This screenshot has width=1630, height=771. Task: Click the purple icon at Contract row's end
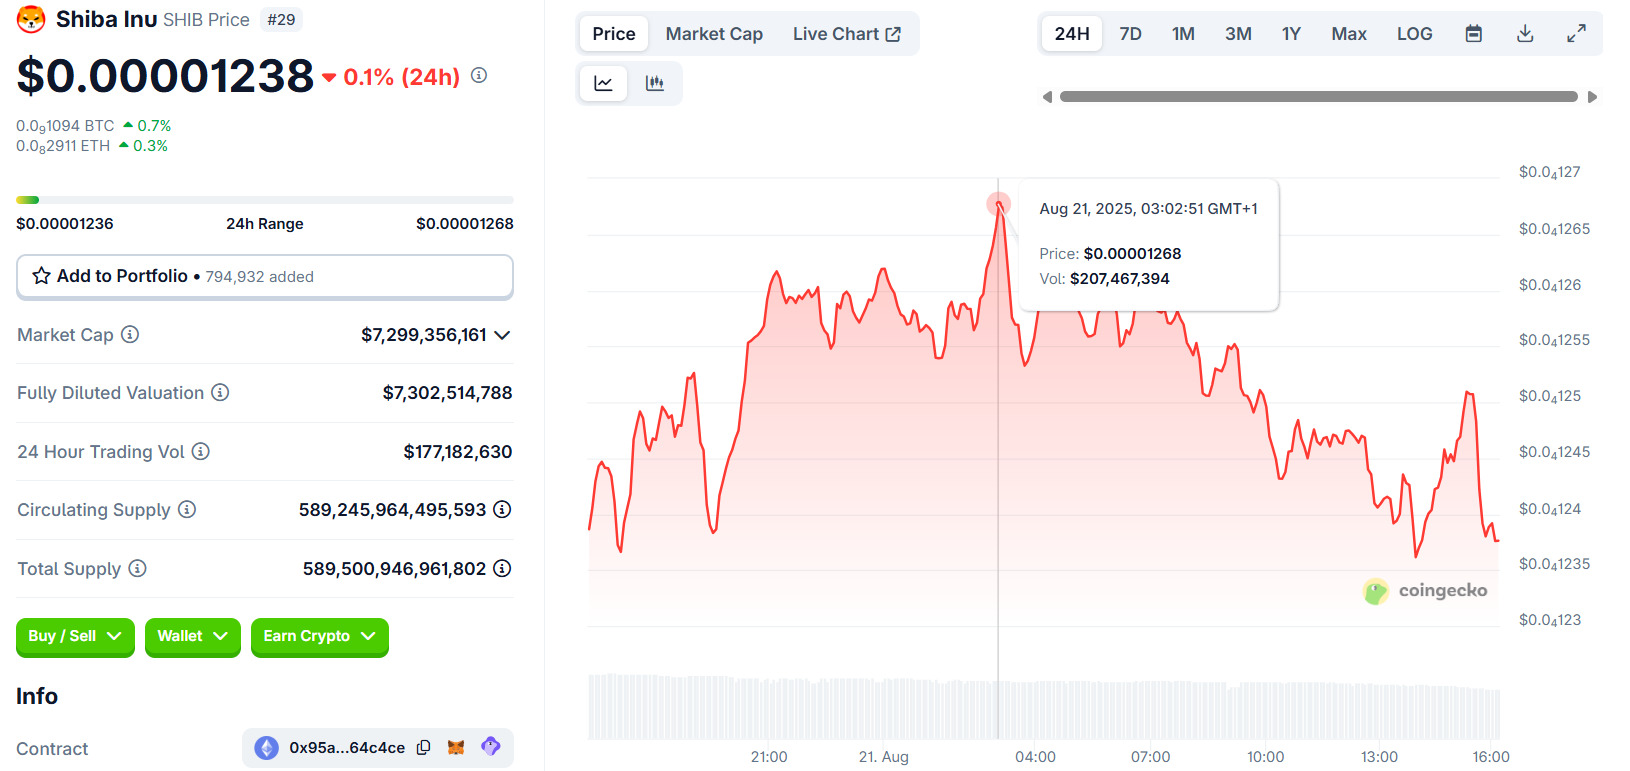(x=490, y=746)
